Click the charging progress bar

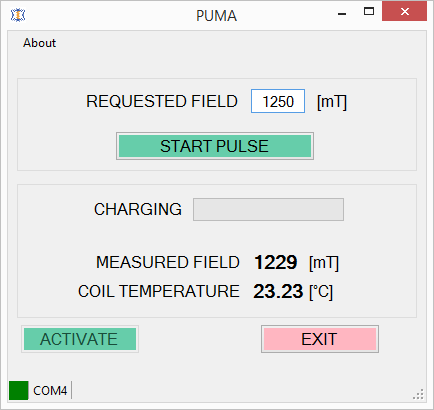(268, 209)
